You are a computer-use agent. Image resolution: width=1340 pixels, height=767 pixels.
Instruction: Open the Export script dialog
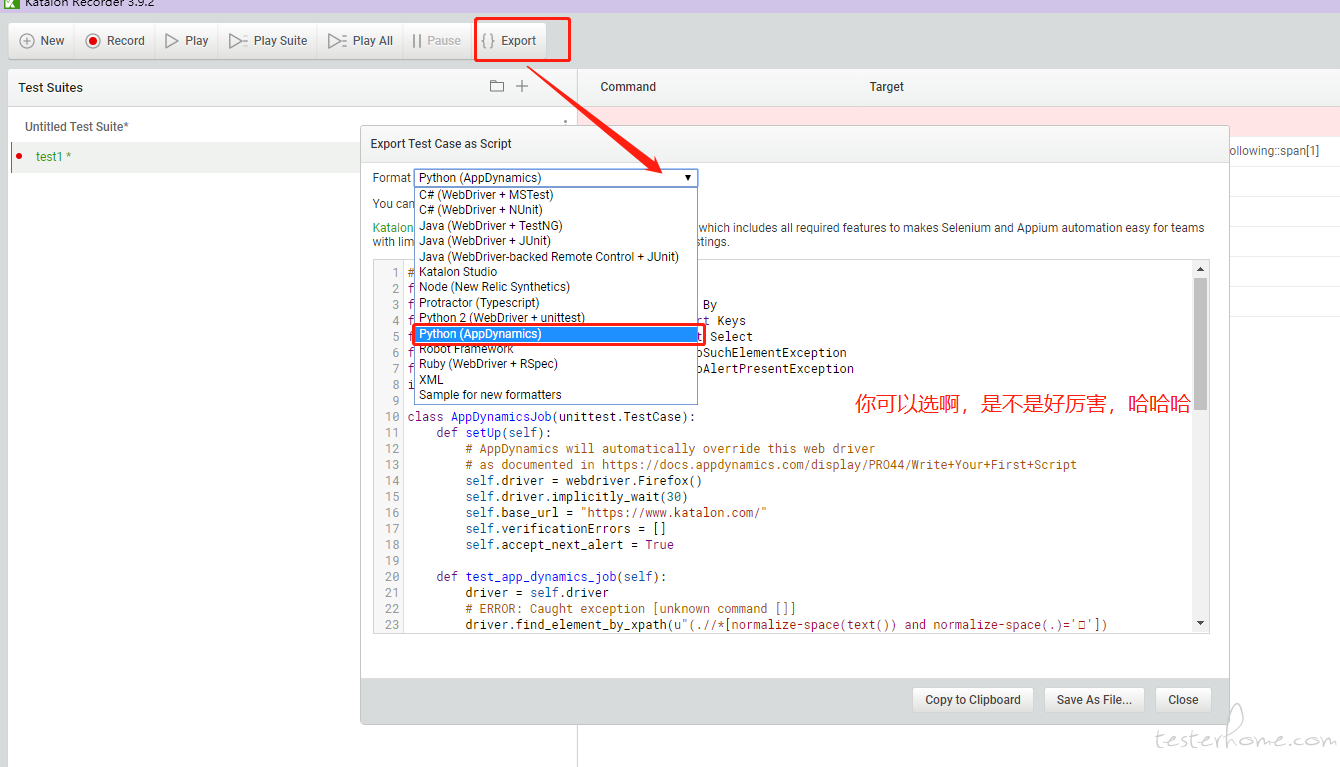509,41
